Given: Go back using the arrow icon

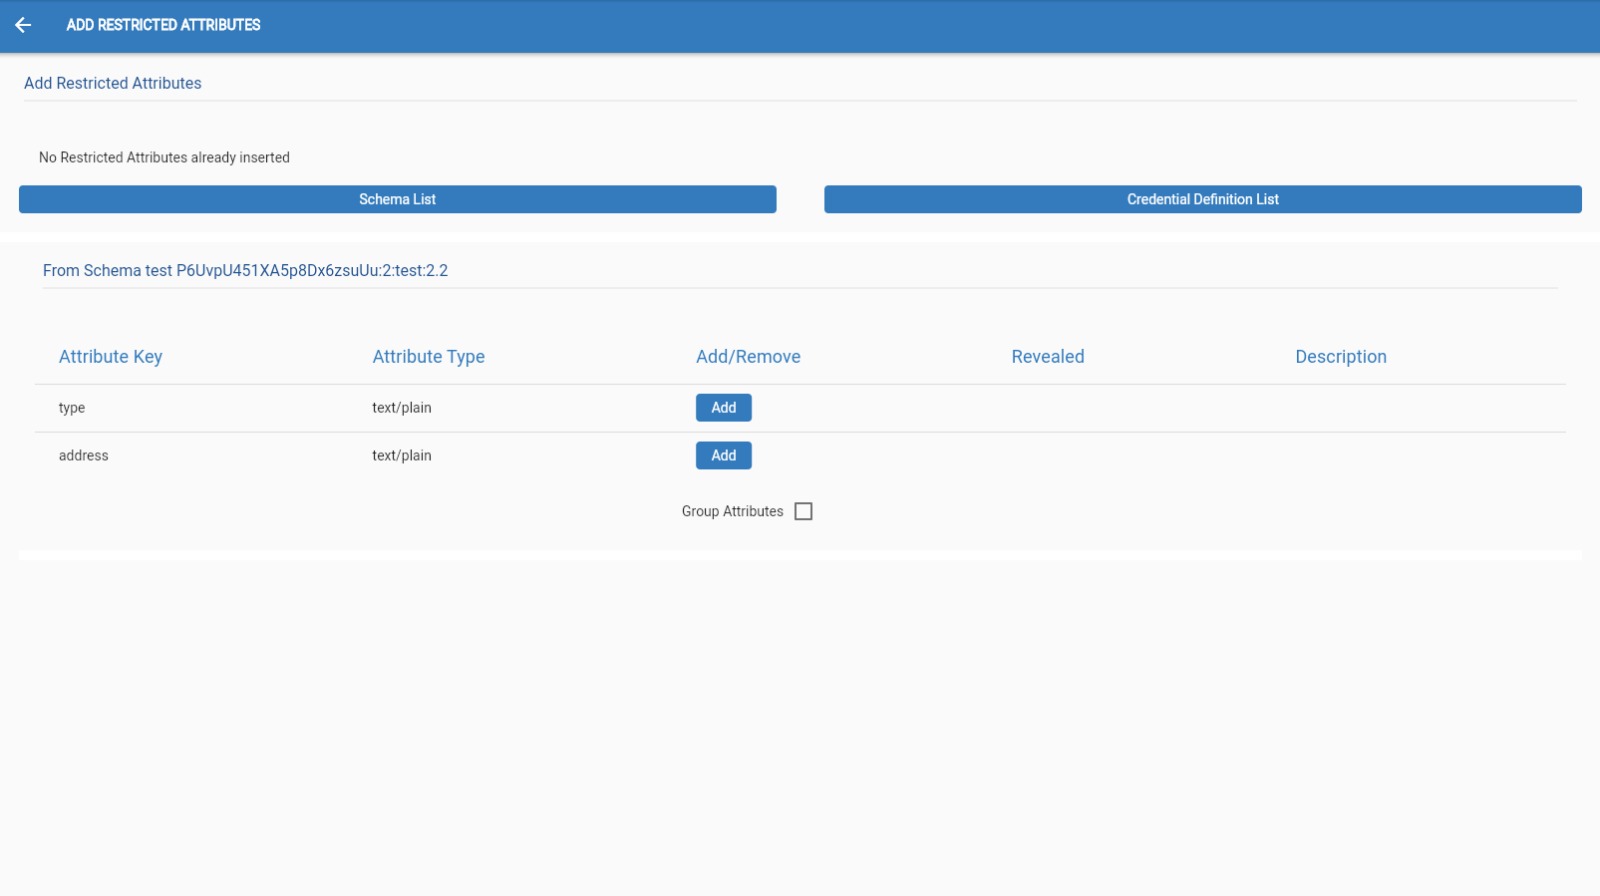Looking at the screenshot, I should coord(23,25).
